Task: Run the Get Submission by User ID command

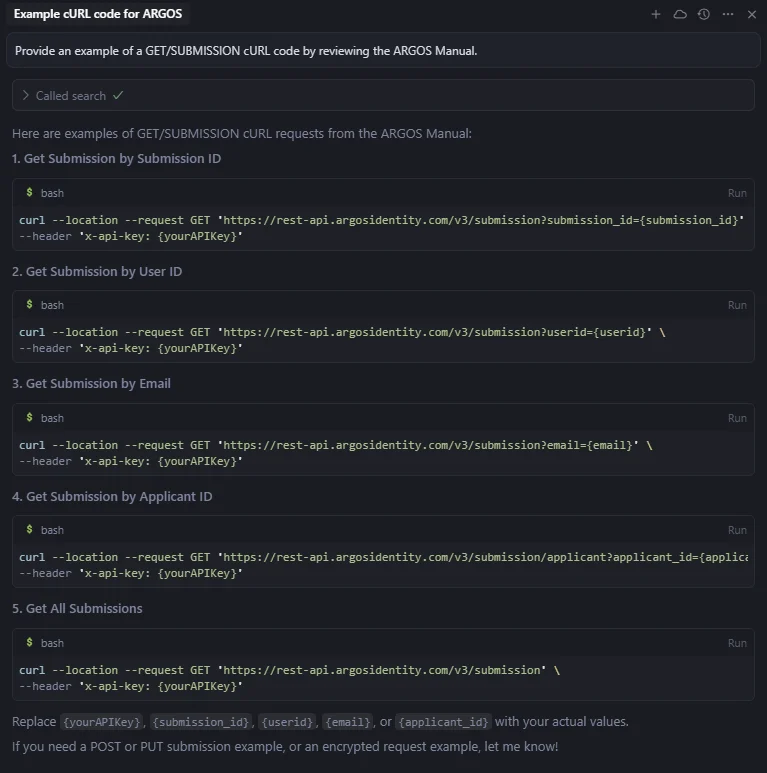Action: point(736,305)
